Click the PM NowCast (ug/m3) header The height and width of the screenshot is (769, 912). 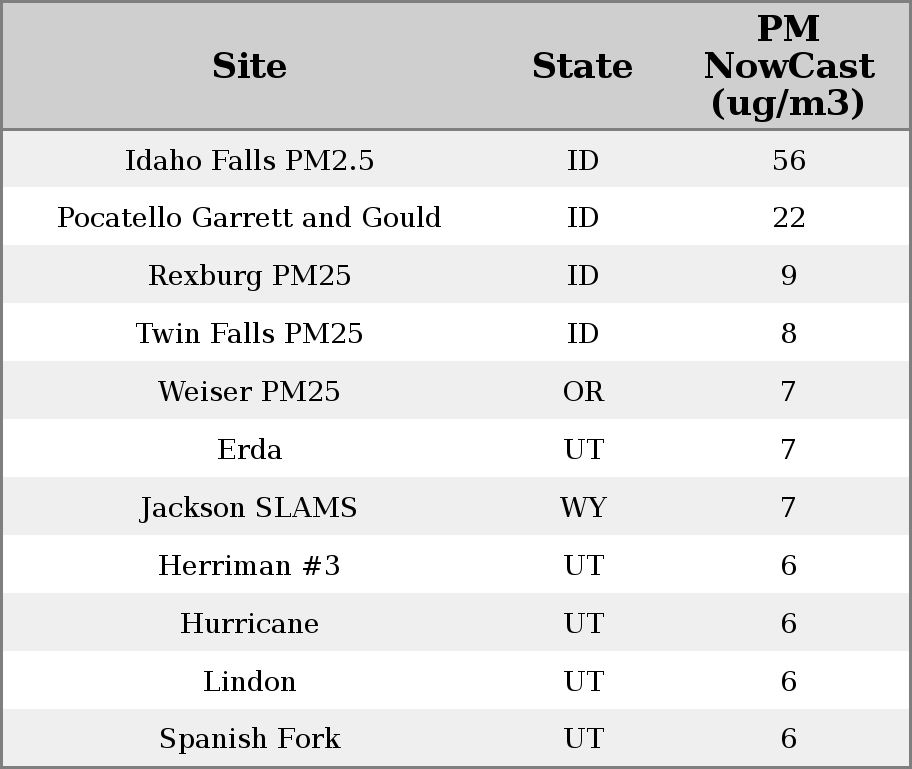(x=788, y=66)
